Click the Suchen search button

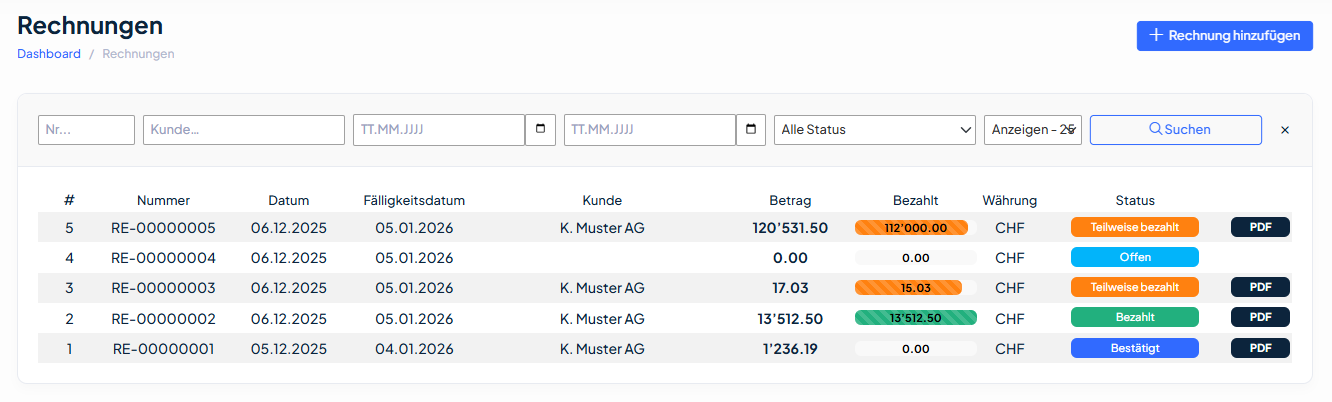click(1175, 130)
